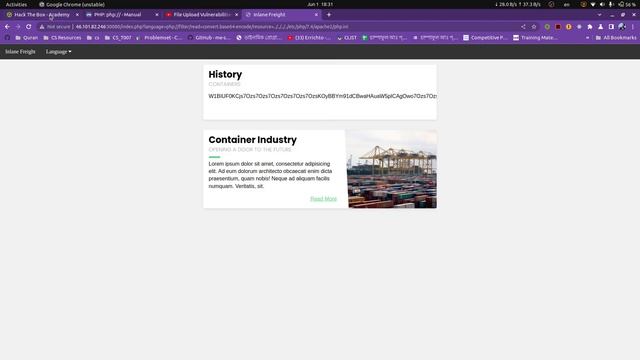
Task: Open the cs bookmarks folder
Action: pyautogui.click(x=93, y=38)
